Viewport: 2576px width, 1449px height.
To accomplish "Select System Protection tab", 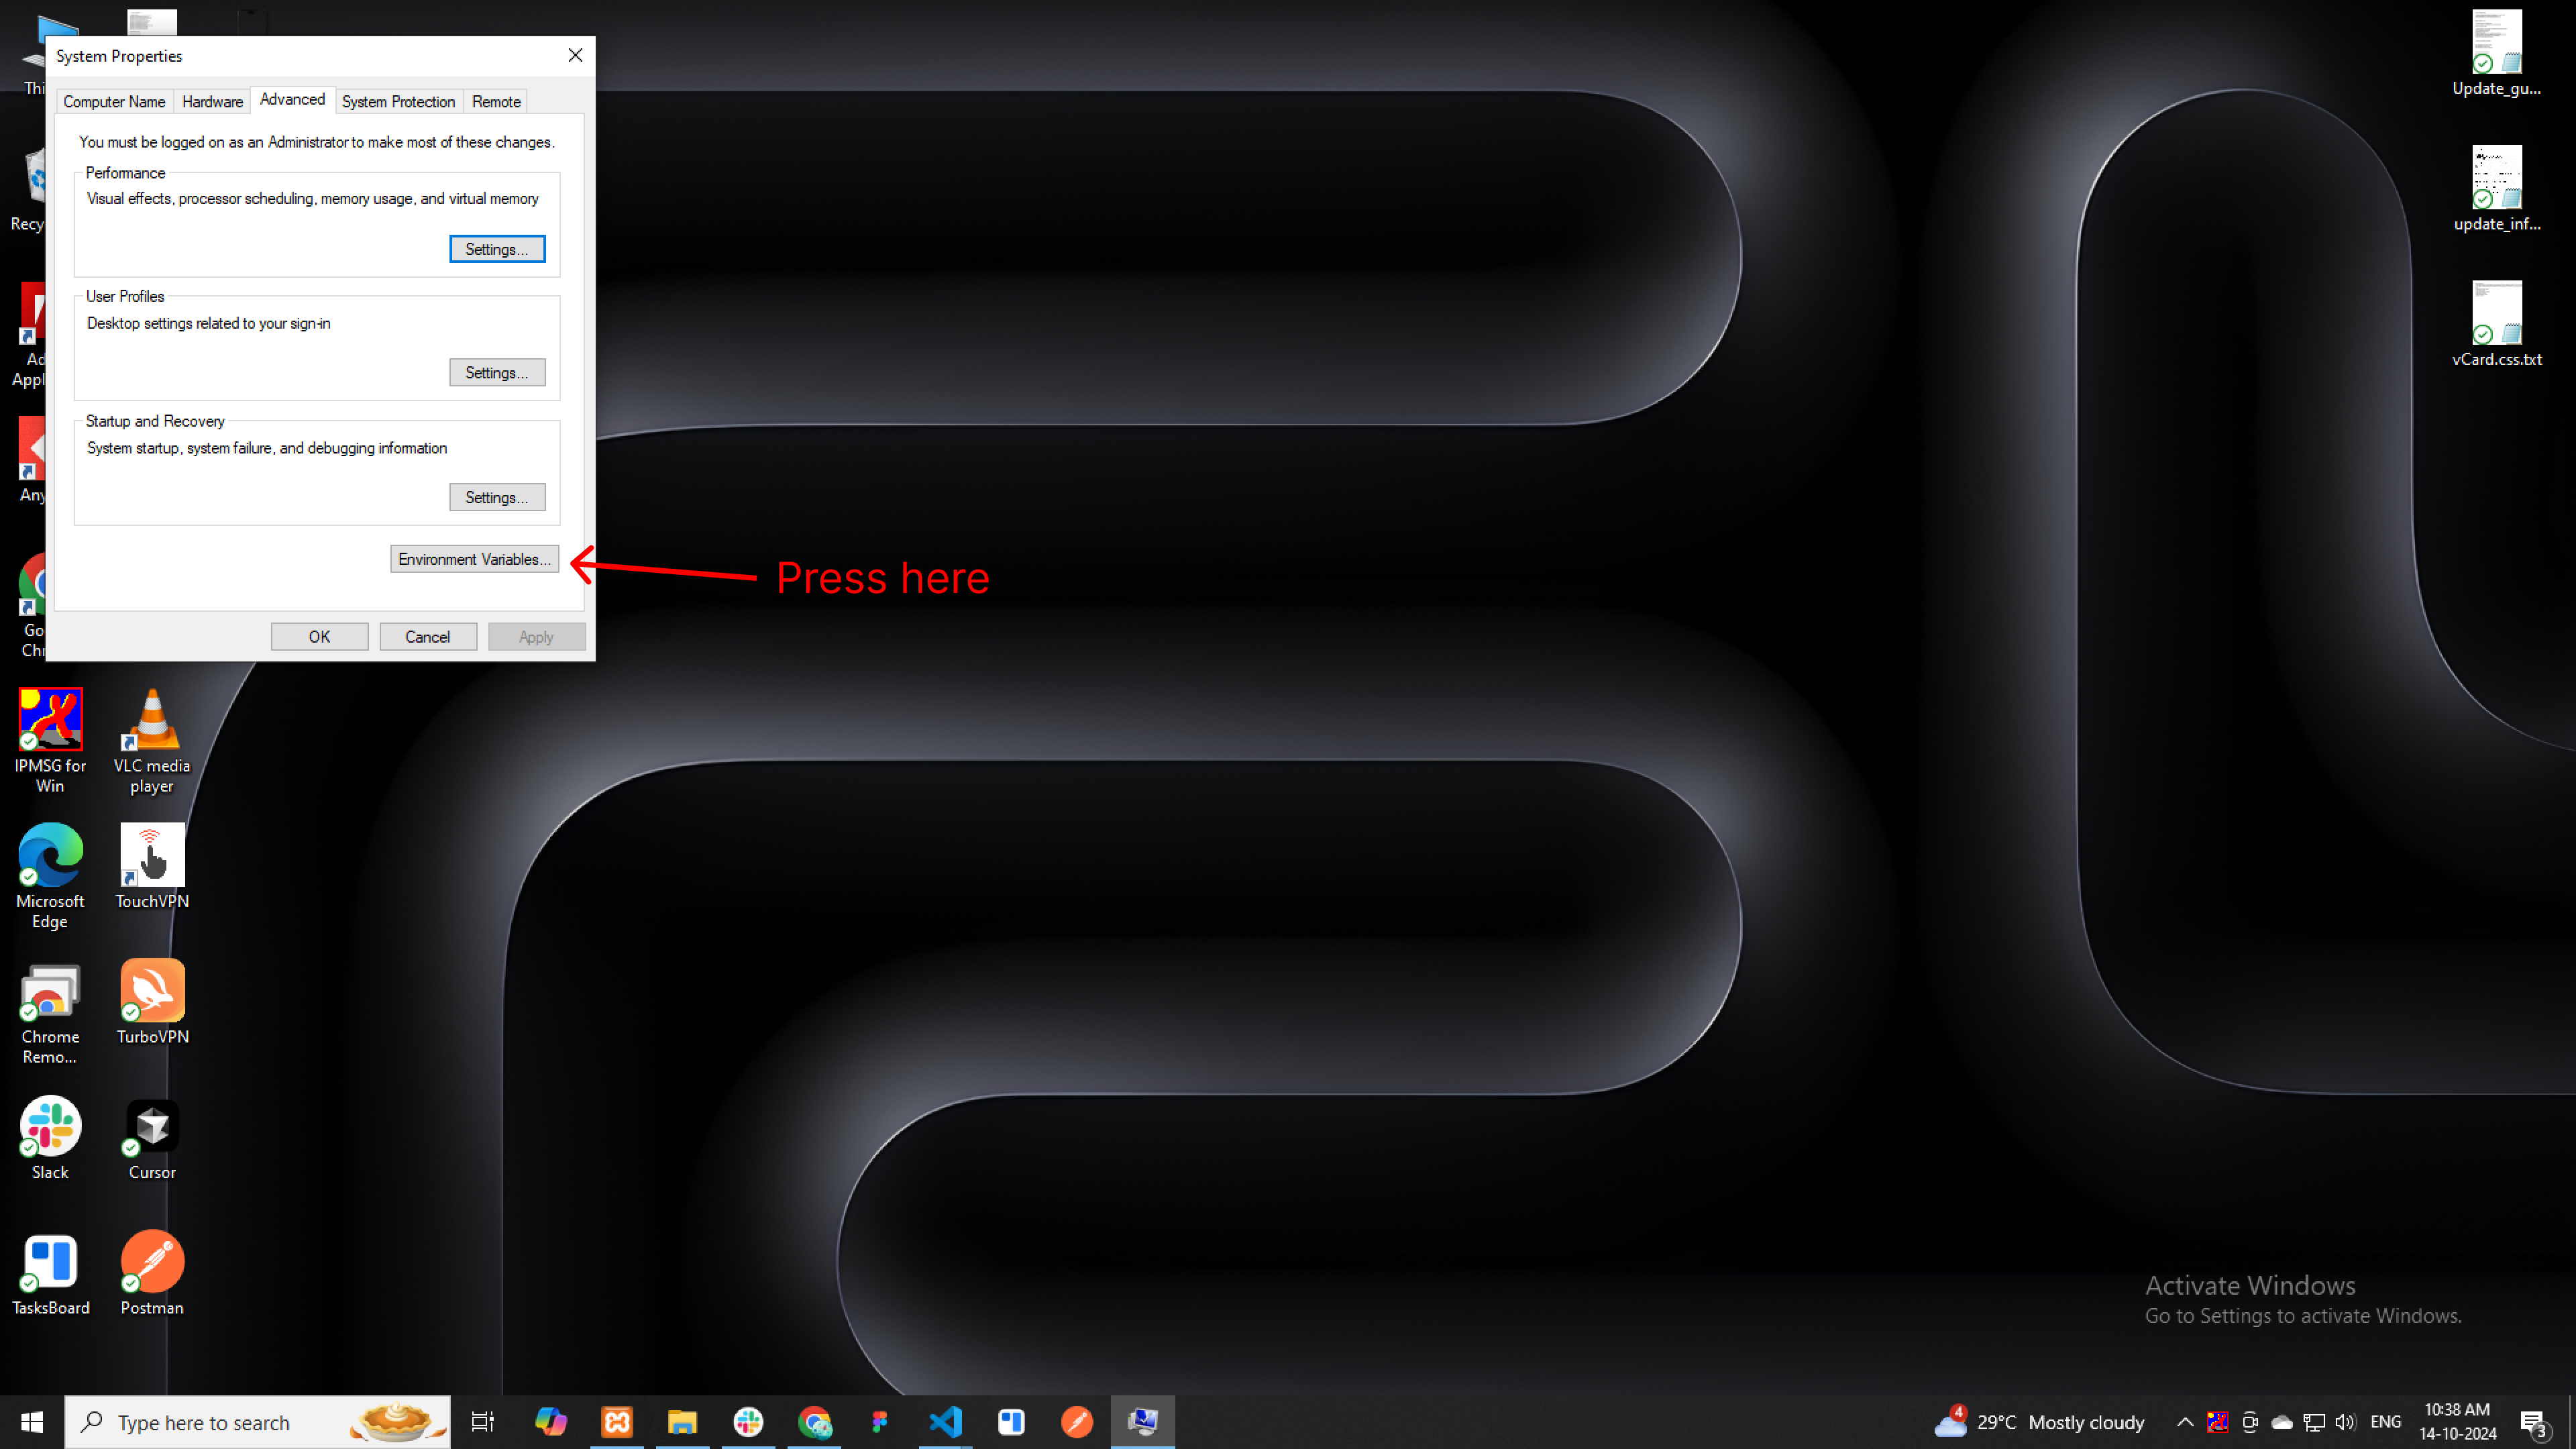I will 398,101.
